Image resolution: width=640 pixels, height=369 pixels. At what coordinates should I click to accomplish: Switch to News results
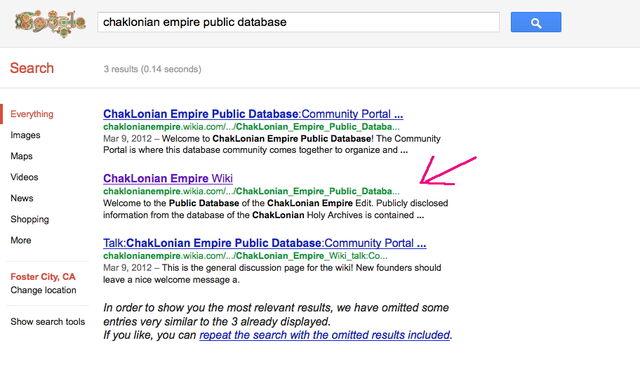[22, 198]
